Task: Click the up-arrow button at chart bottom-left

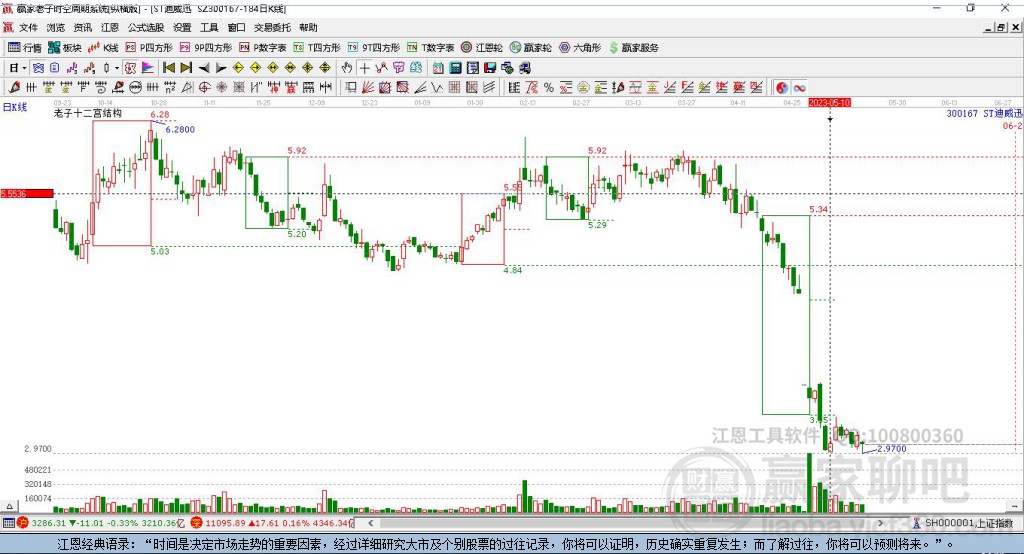Action: (9, 506)
